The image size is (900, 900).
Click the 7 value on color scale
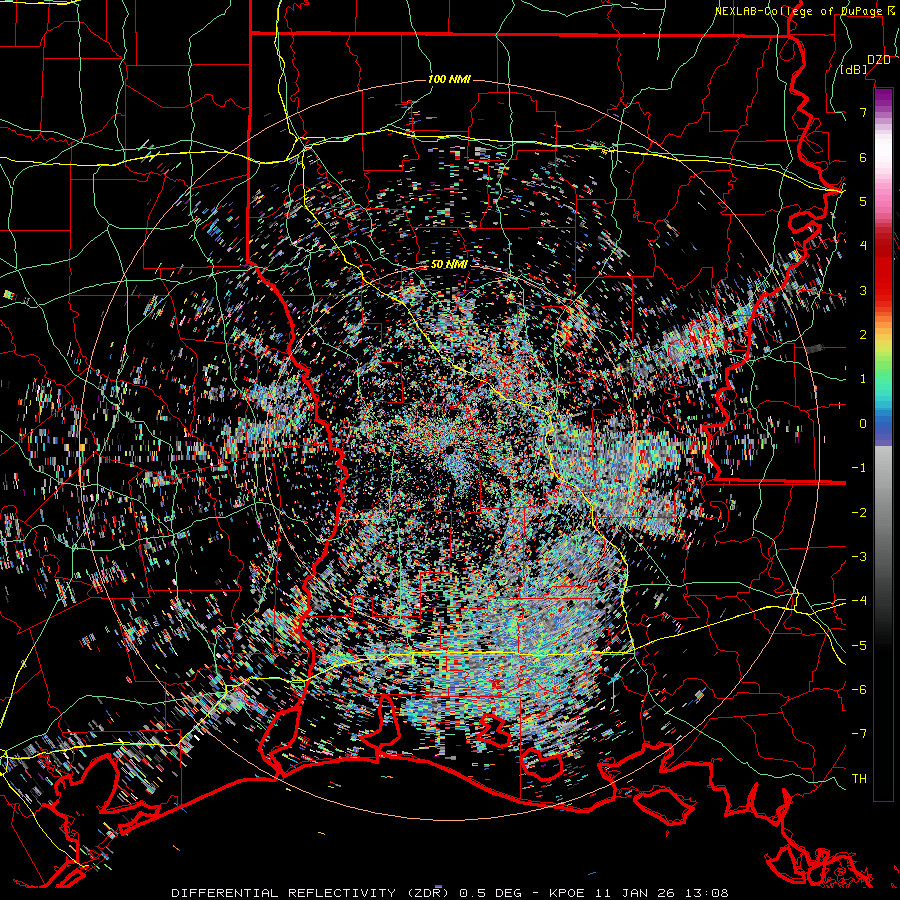(863, 112)
